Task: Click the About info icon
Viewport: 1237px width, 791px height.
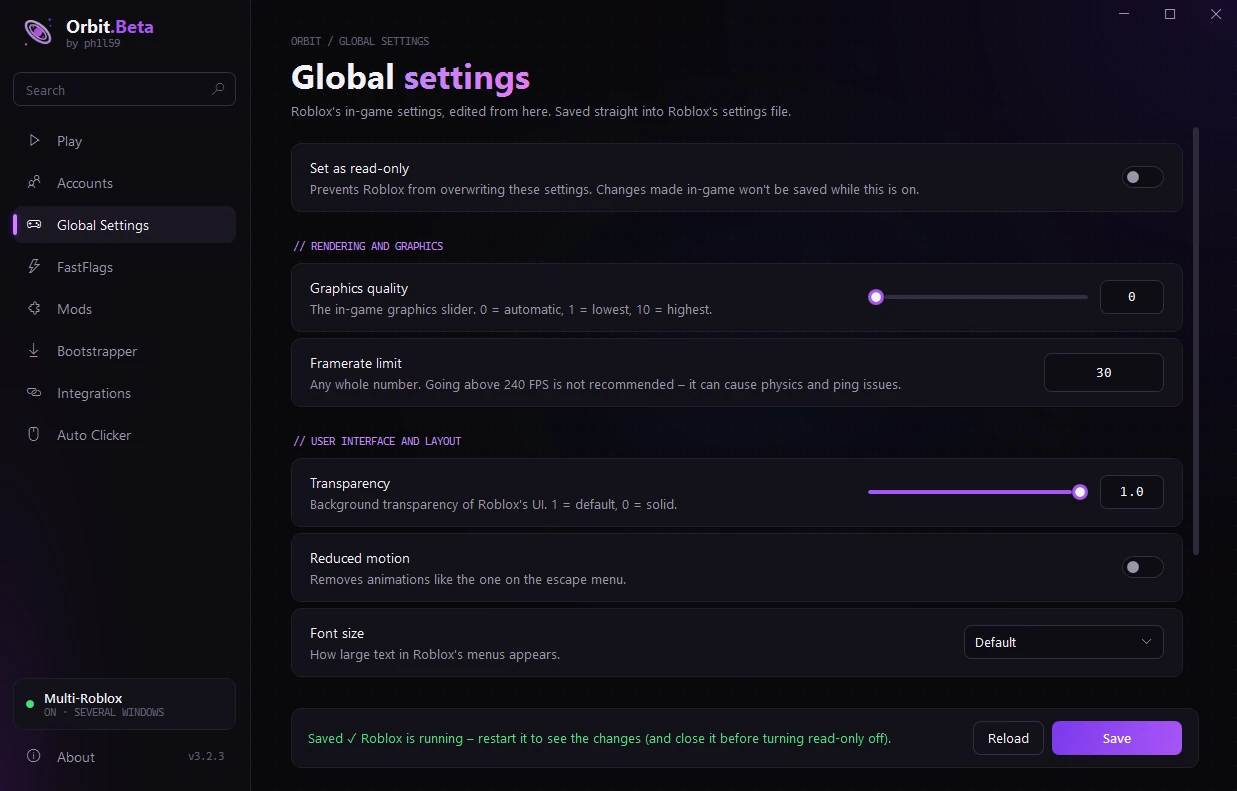Action: (x=34, y=756)
